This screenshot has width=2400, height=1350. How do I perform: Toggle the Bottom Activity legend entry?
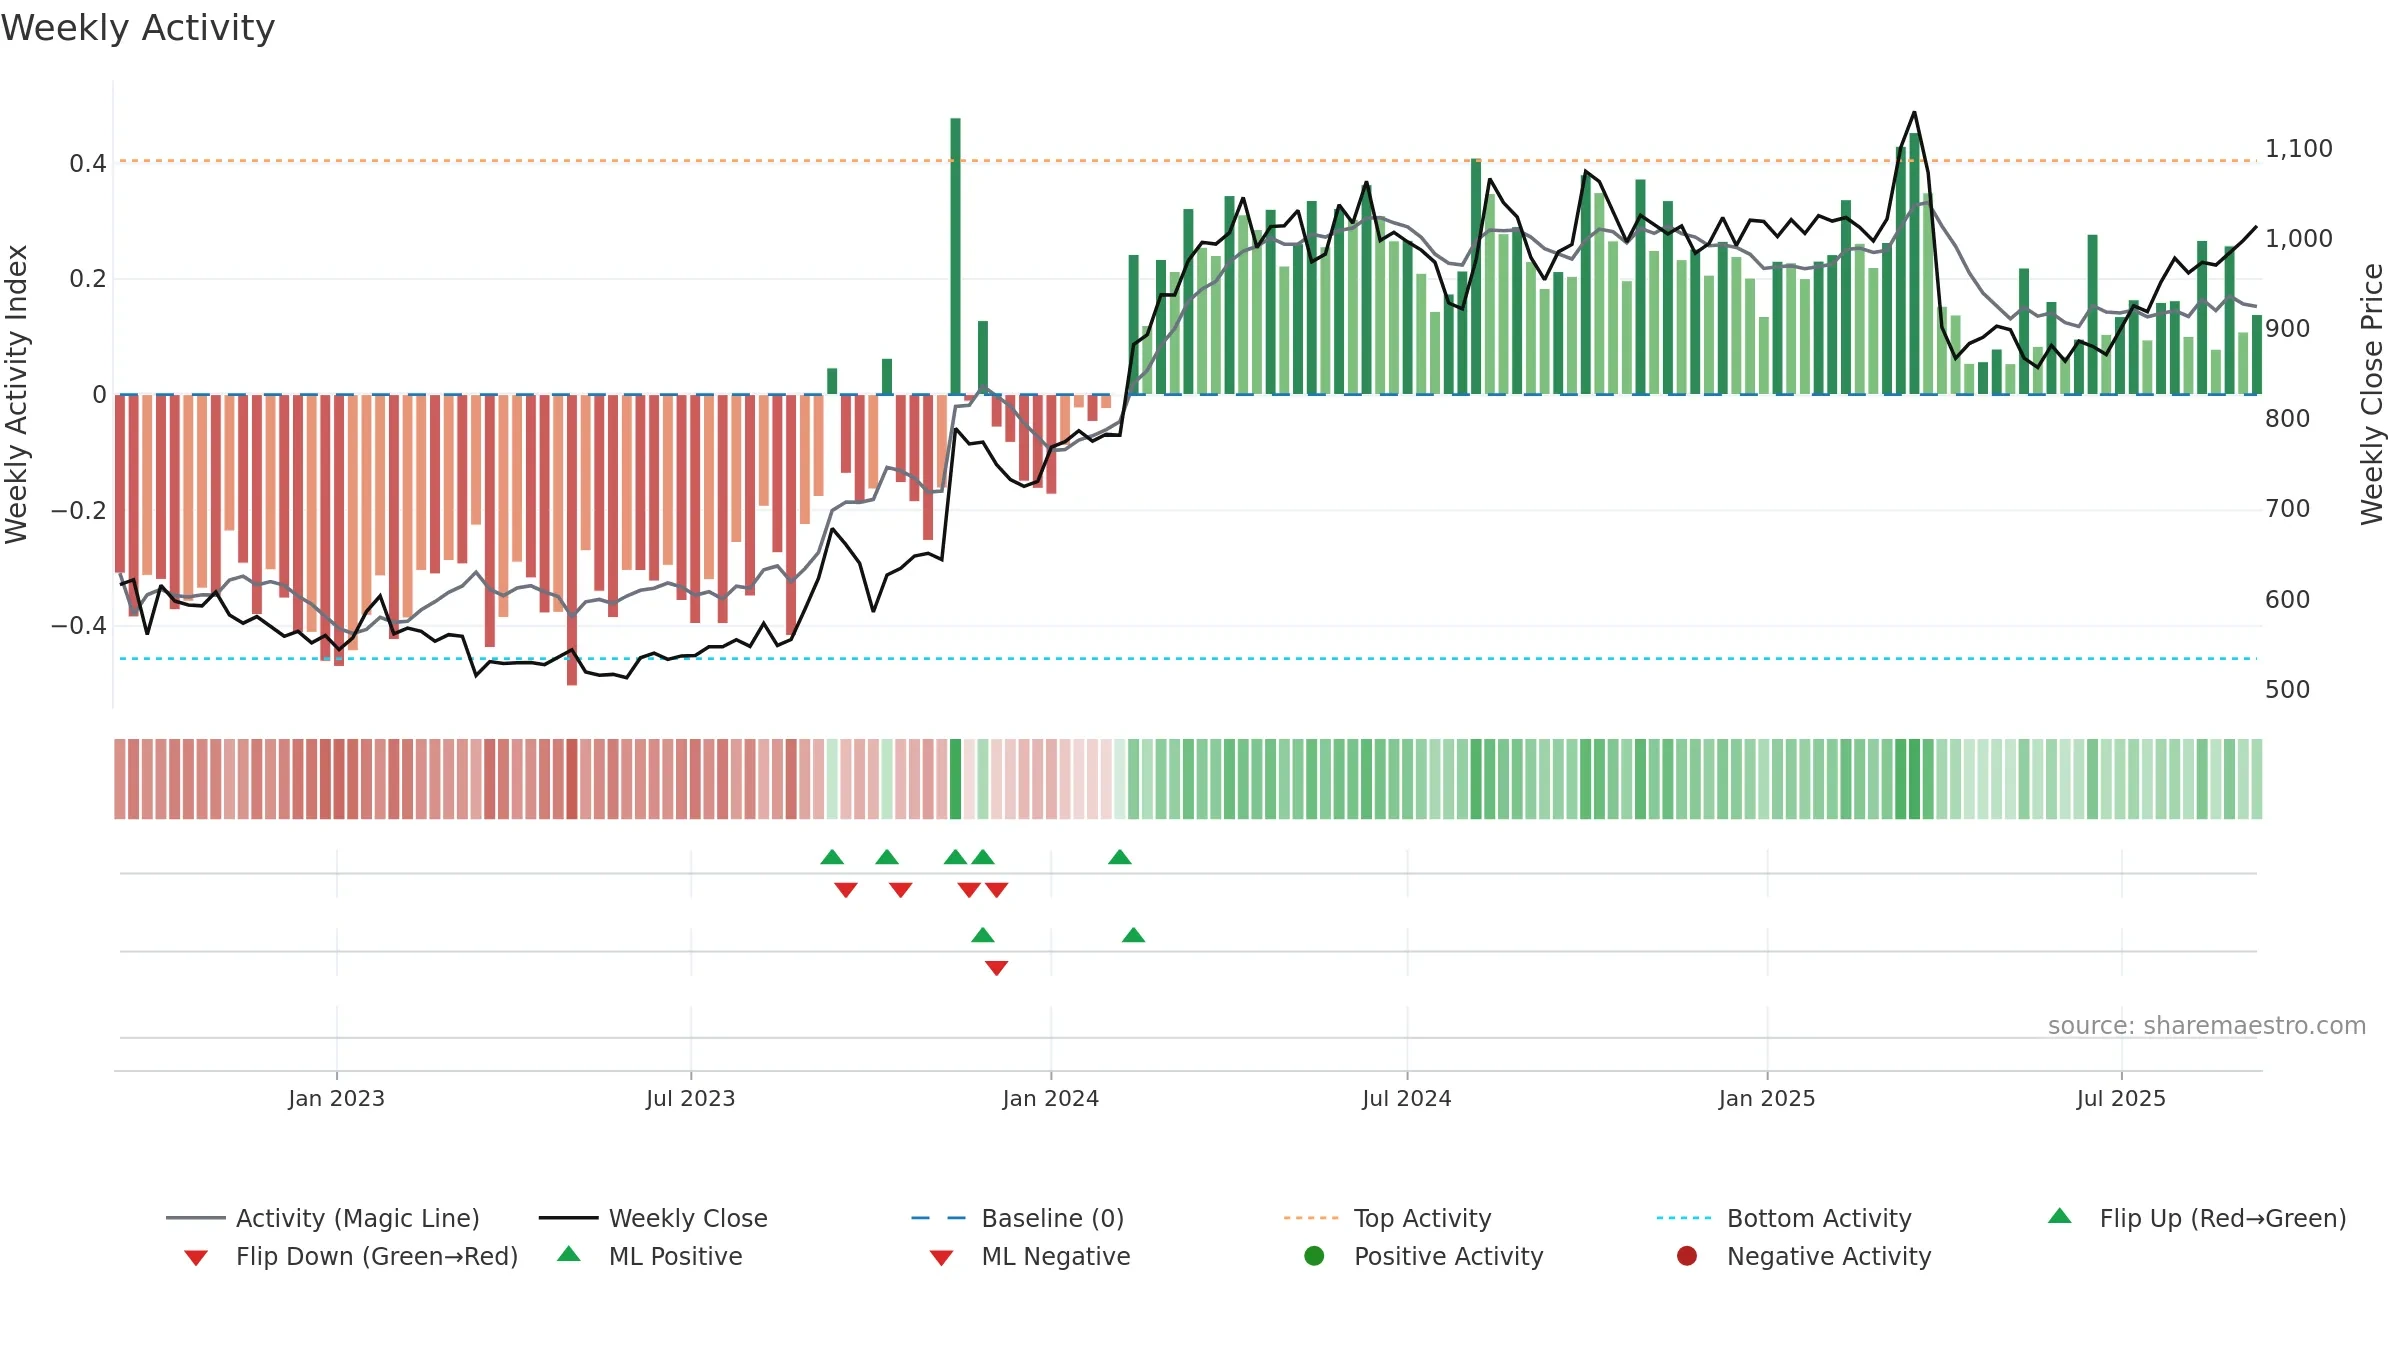click(x=1784, y=1218)
